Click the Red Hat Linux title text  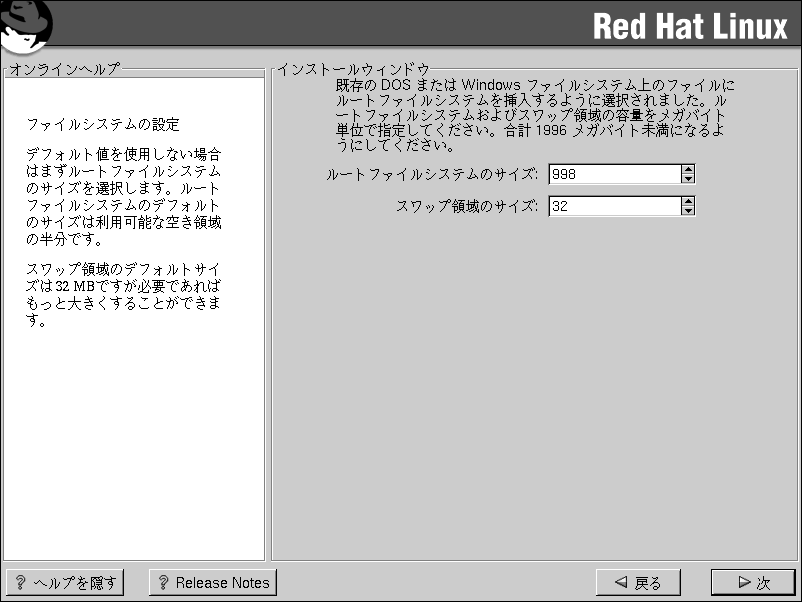(690, 27)
